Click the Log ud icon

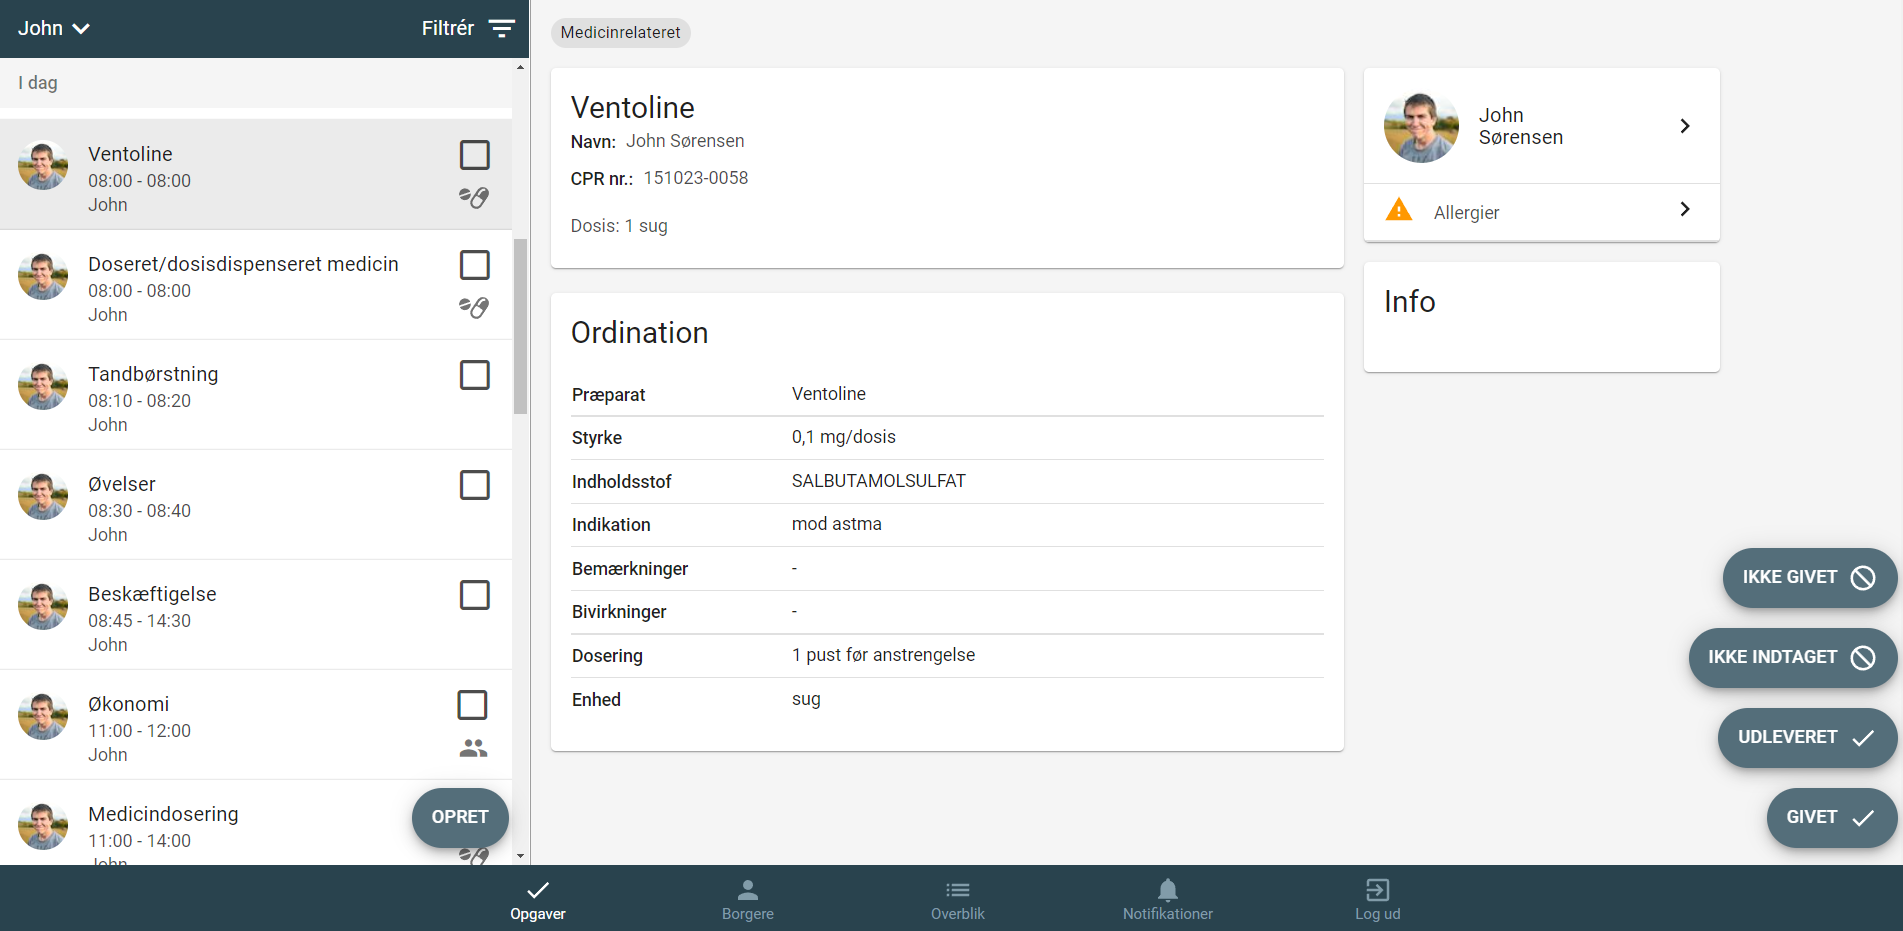tap(1377, 889)
